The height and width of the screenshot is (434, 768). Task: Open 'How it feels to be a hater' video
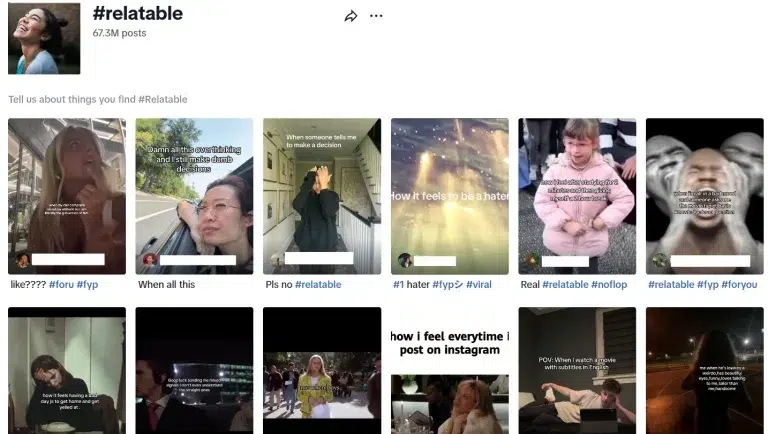pyautogui.click(x=450, y=196)
